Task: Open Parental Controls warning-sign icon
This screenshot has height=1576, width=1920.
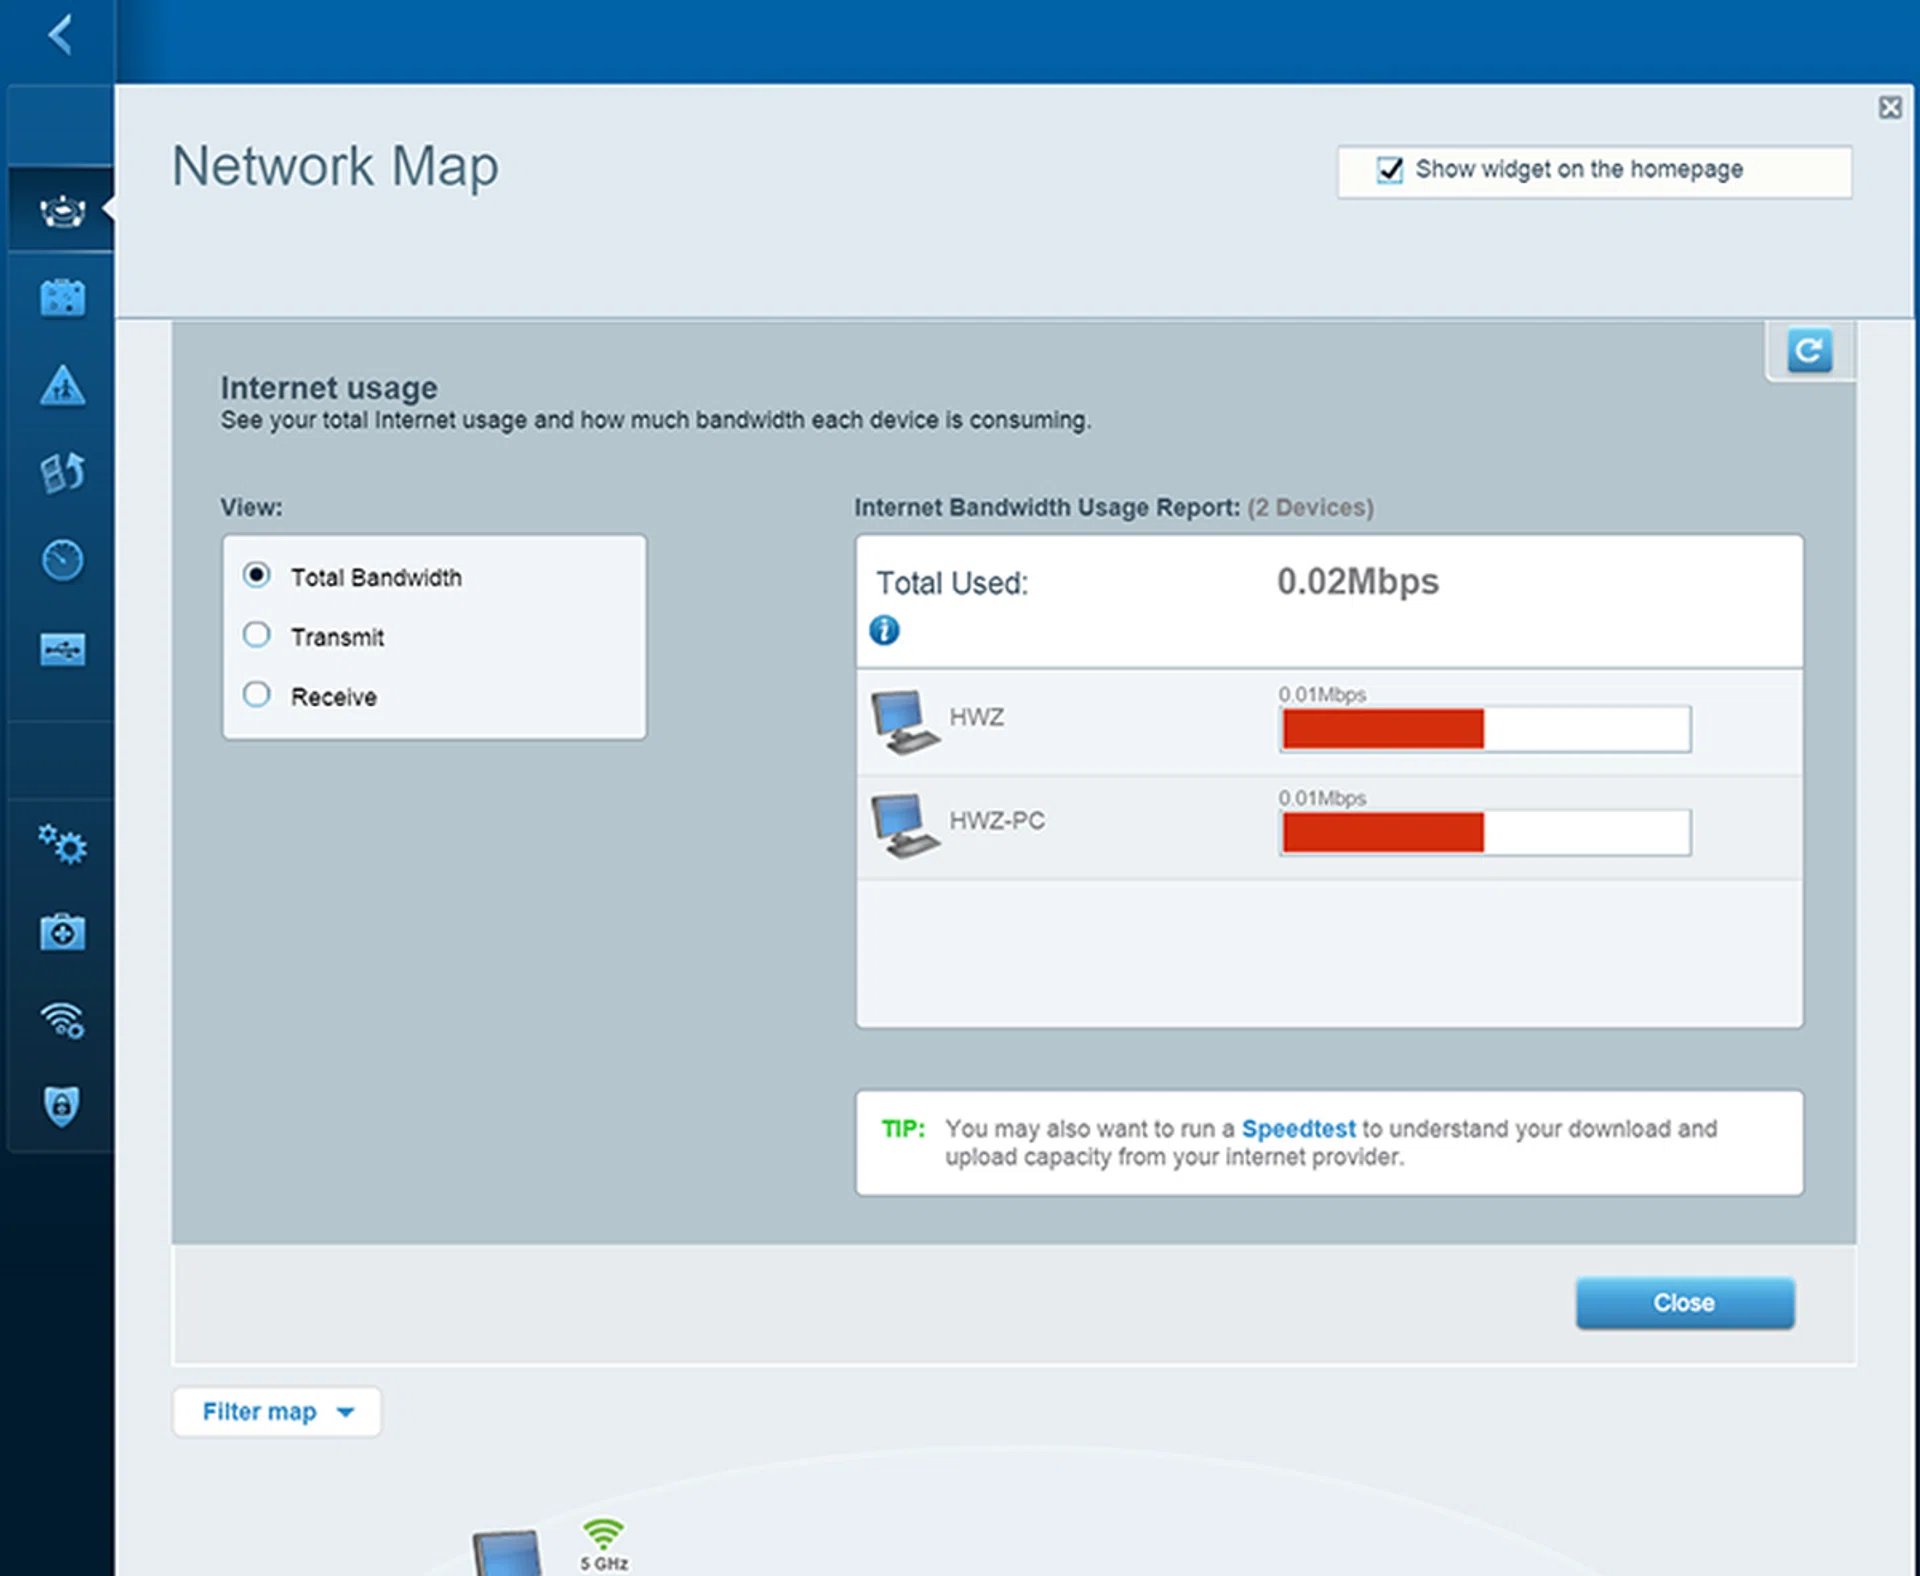Action: tap(62, 385)
